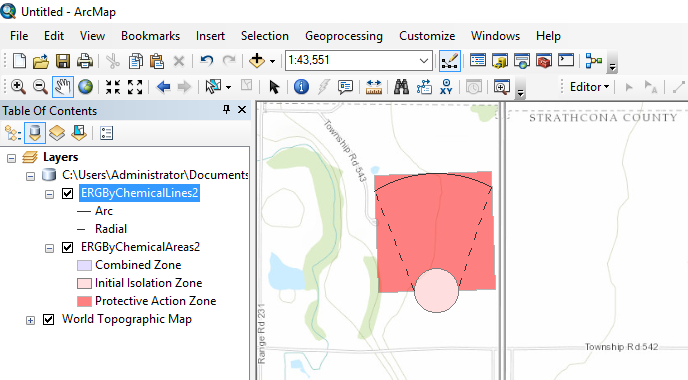Image resolution: width=688 pixels, height=380 pixels.
Task: Open the map scale dropdown
Action: pyautogui.click(x=423, y=61)
